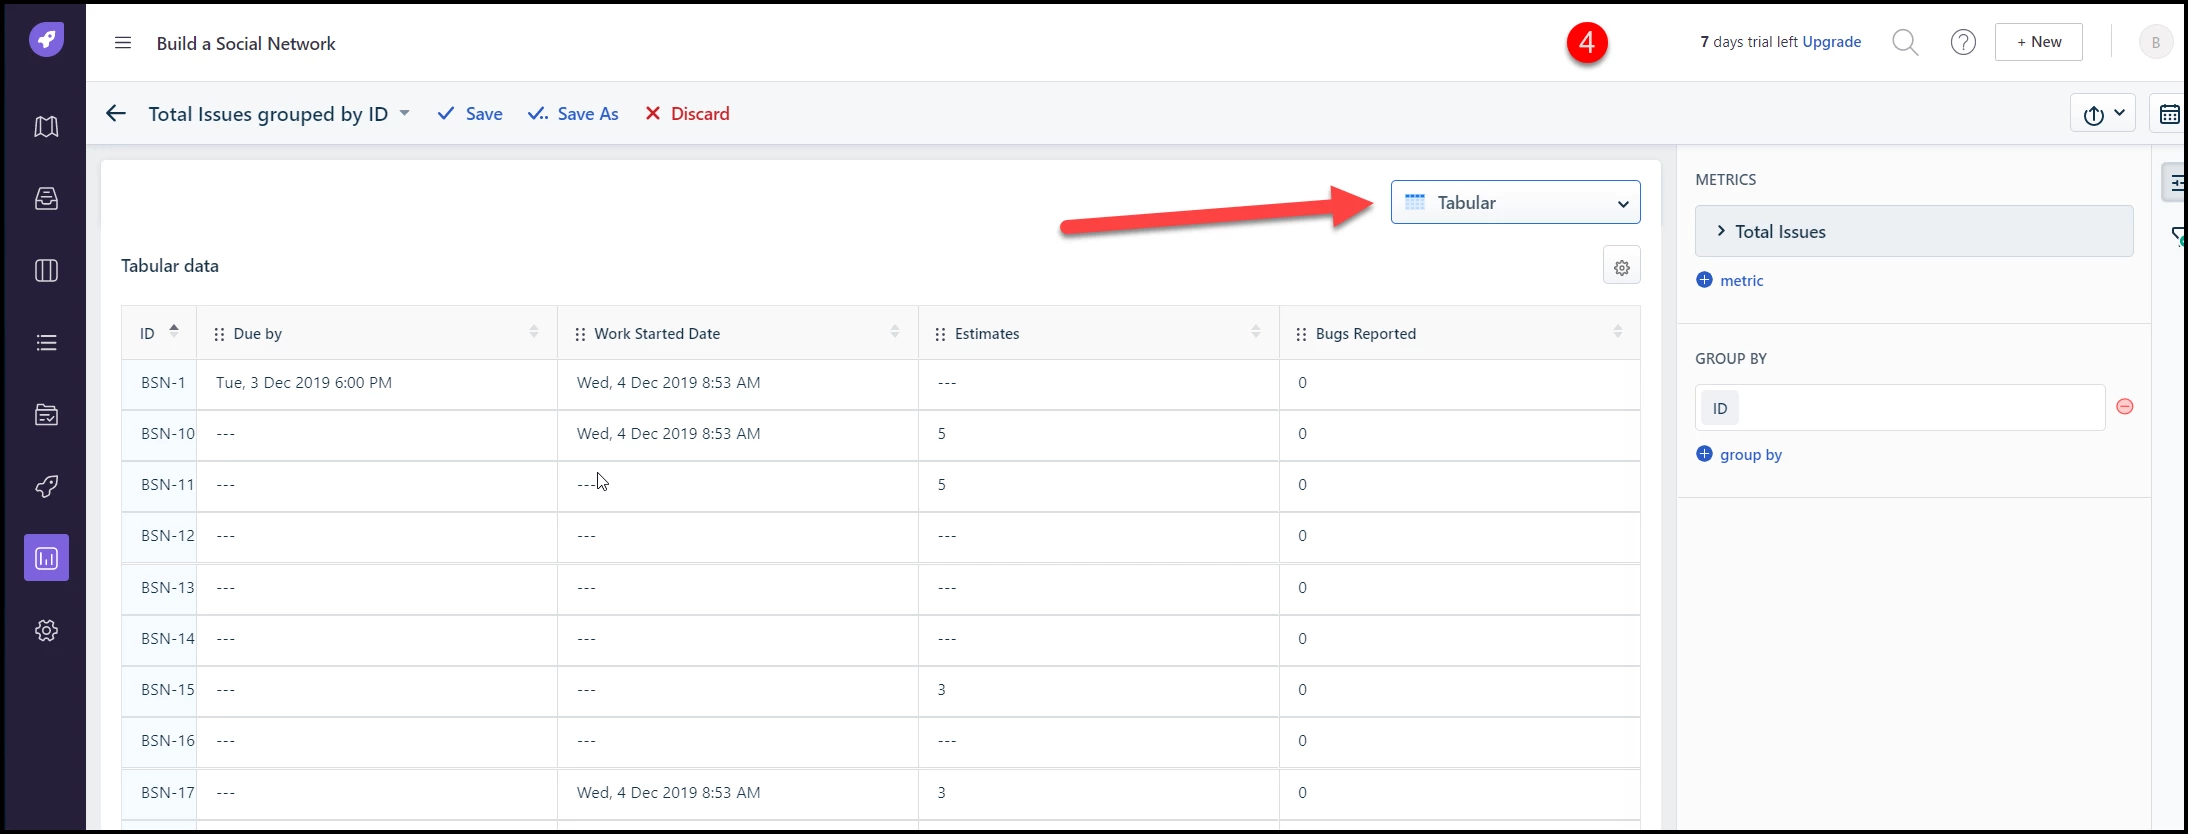This screenshot has width=2188, height=834.
Task: Click Save As in the report toolbar
Action: 573,114
